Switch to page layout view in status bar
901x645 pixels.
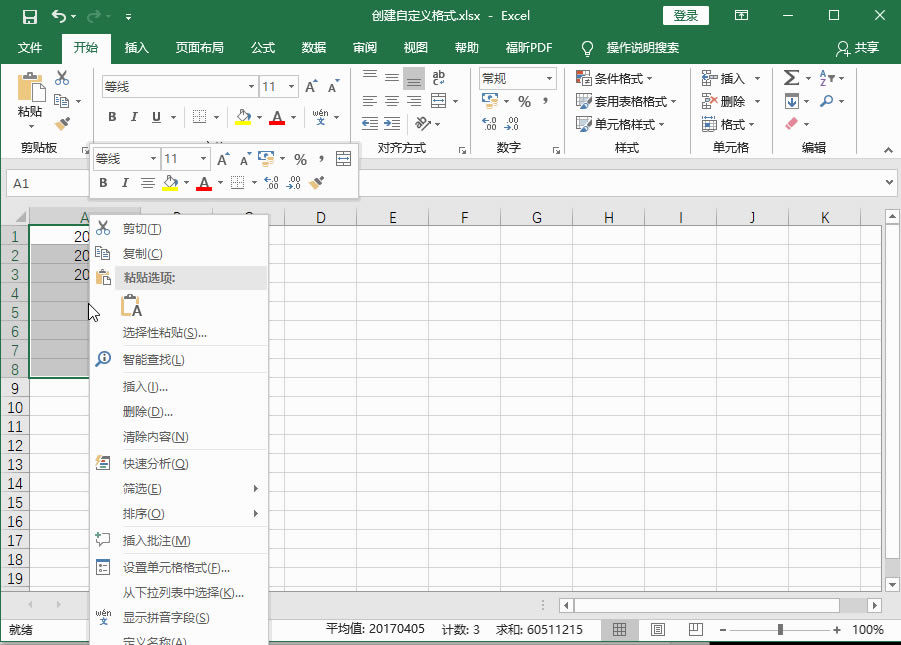click(658, 628)
